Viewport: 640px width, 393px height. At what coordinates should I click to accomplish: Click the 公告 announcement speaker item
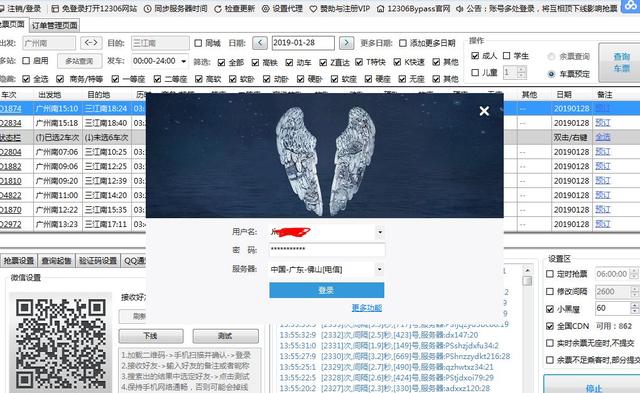(537, 8)
